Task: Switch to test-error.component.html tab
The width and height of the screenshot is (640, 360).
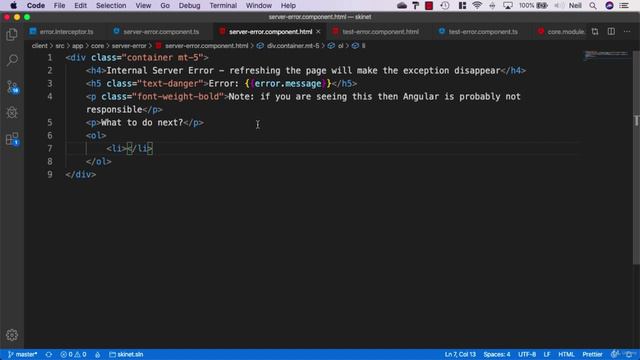Action: tap(376, 31)
